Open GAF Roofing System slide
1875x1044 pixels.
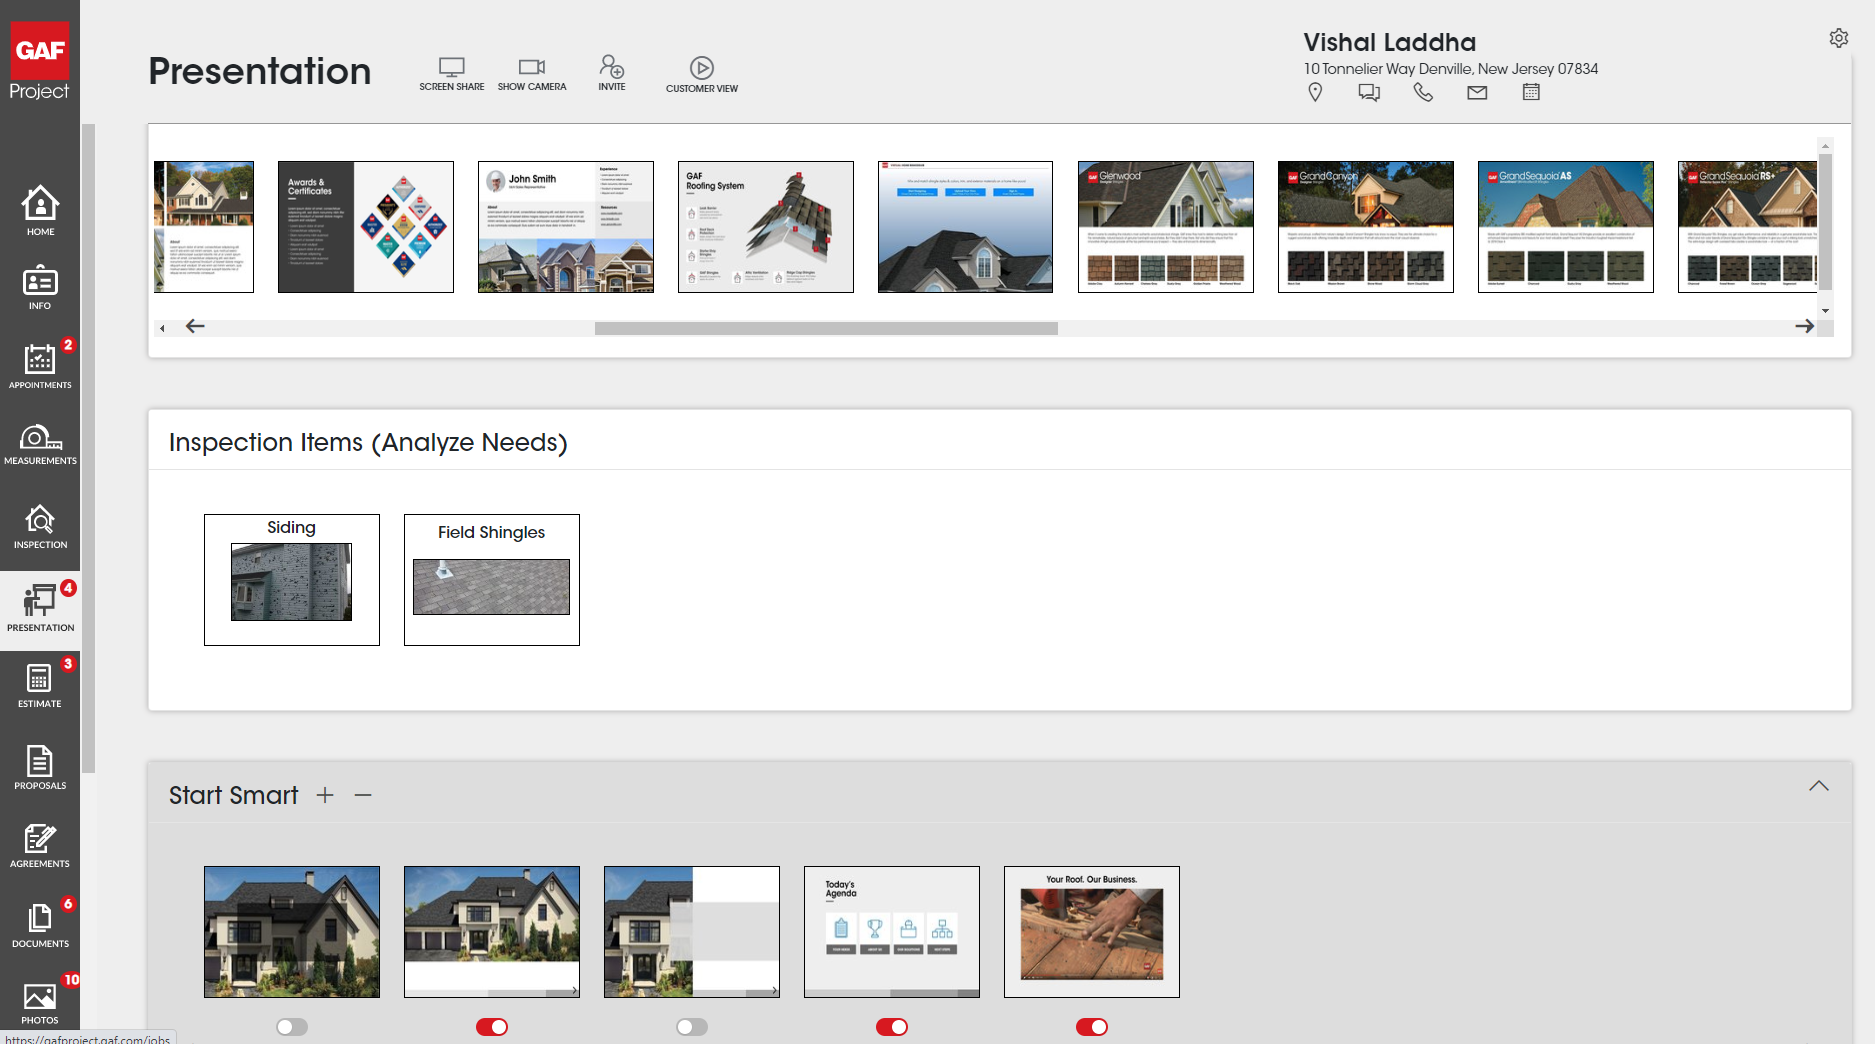pos(766,227)
